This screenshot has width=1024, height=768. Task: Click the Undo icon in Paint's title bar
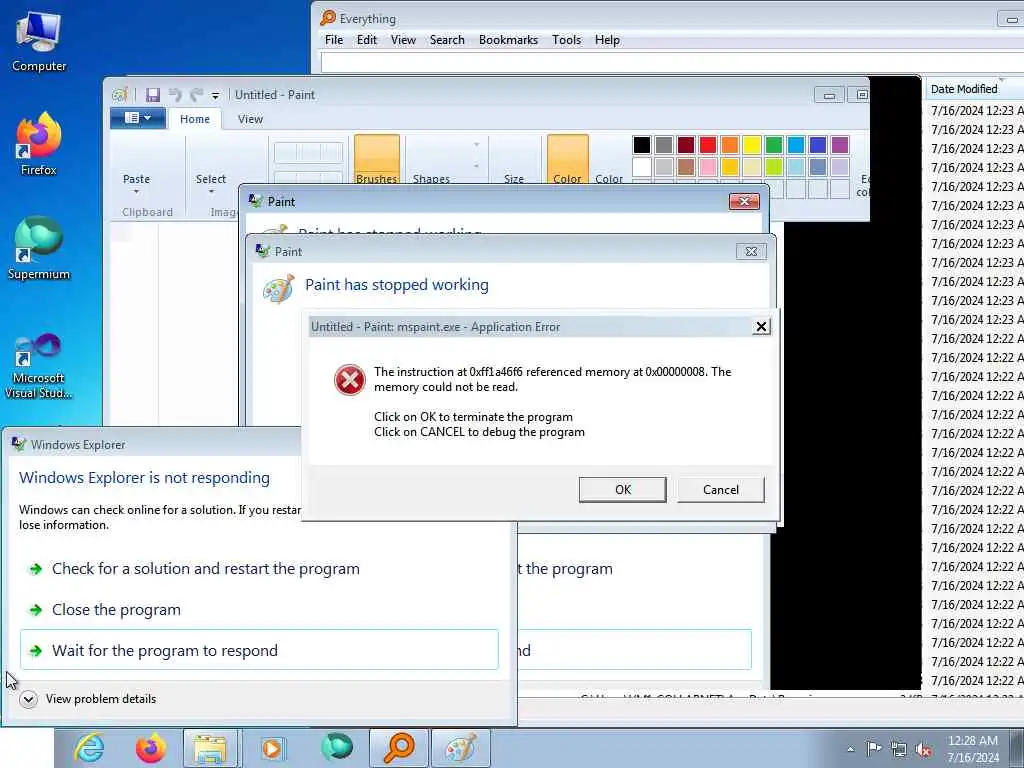[175, 95]
